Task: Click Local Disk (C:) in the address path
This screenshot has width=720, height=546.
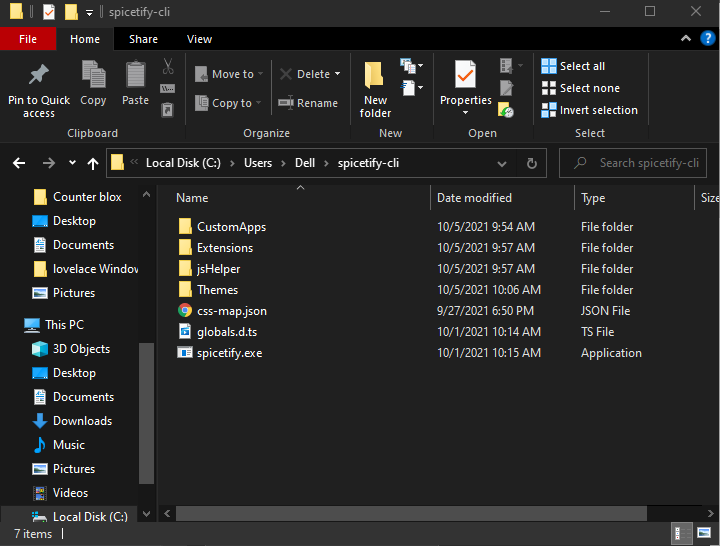Action: (x=183, y=163)
